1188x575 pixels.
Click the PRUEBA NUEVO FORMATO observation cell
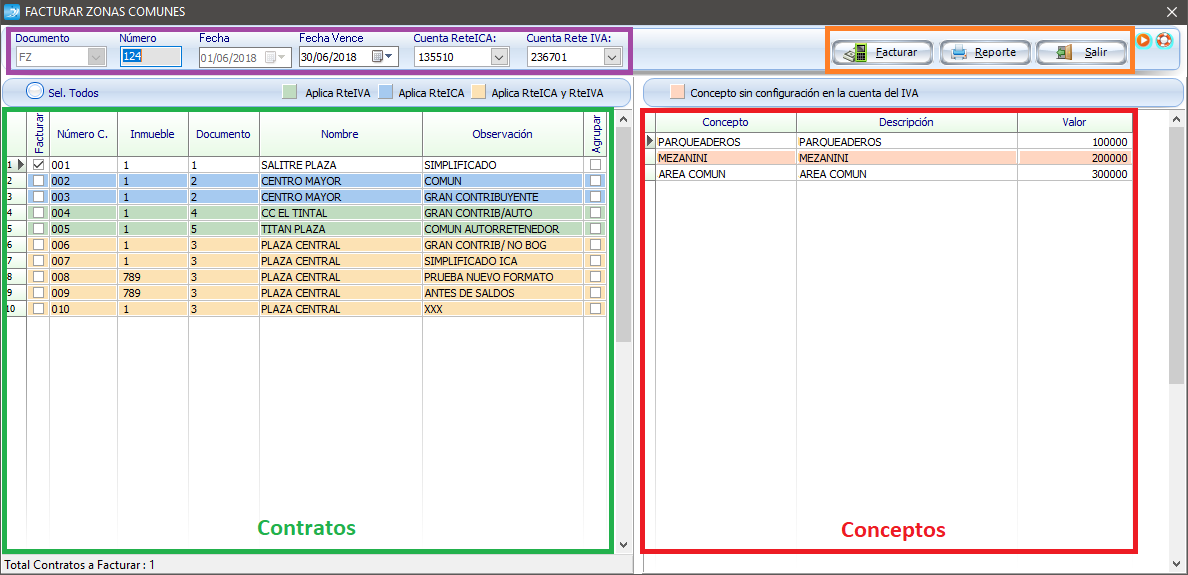coord(503,277)
